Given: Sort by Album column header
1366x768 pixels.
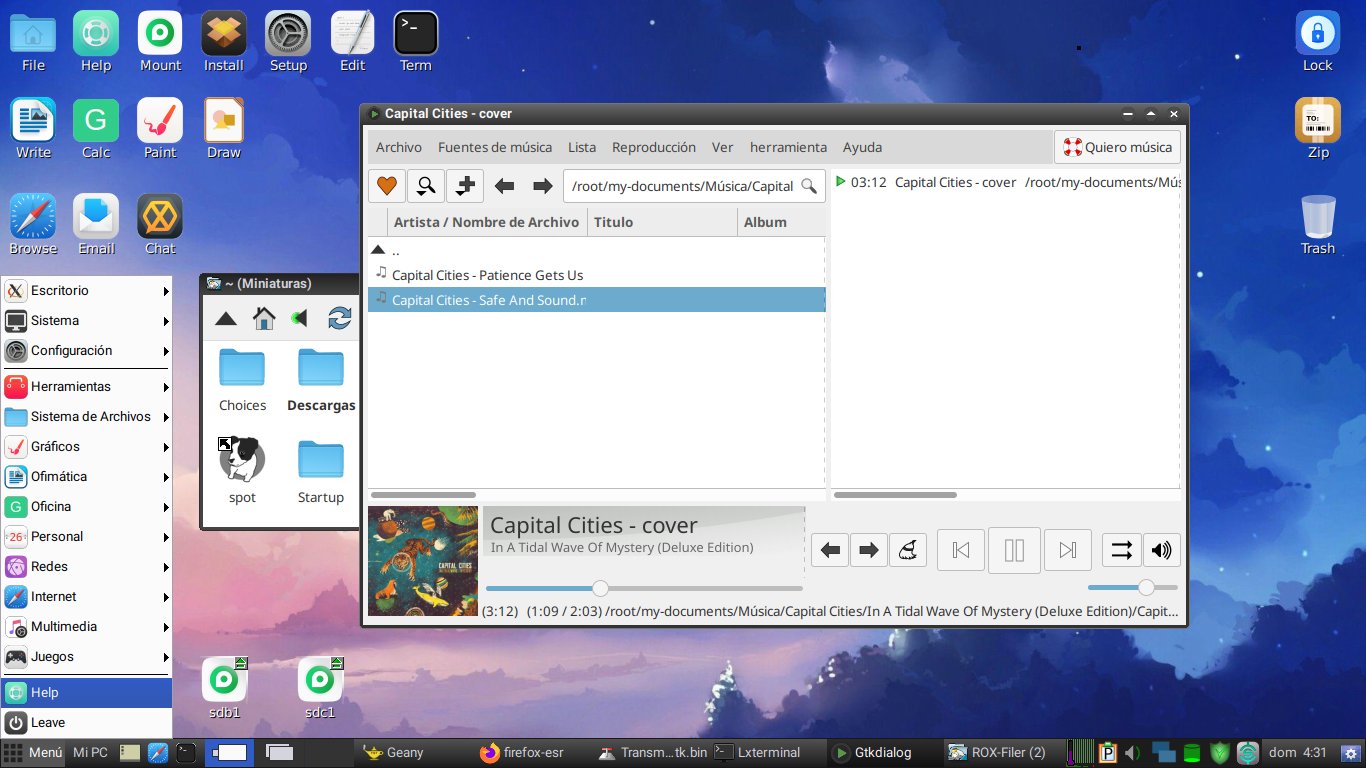Looking at the screenshot, I should [x=781, y=222].
